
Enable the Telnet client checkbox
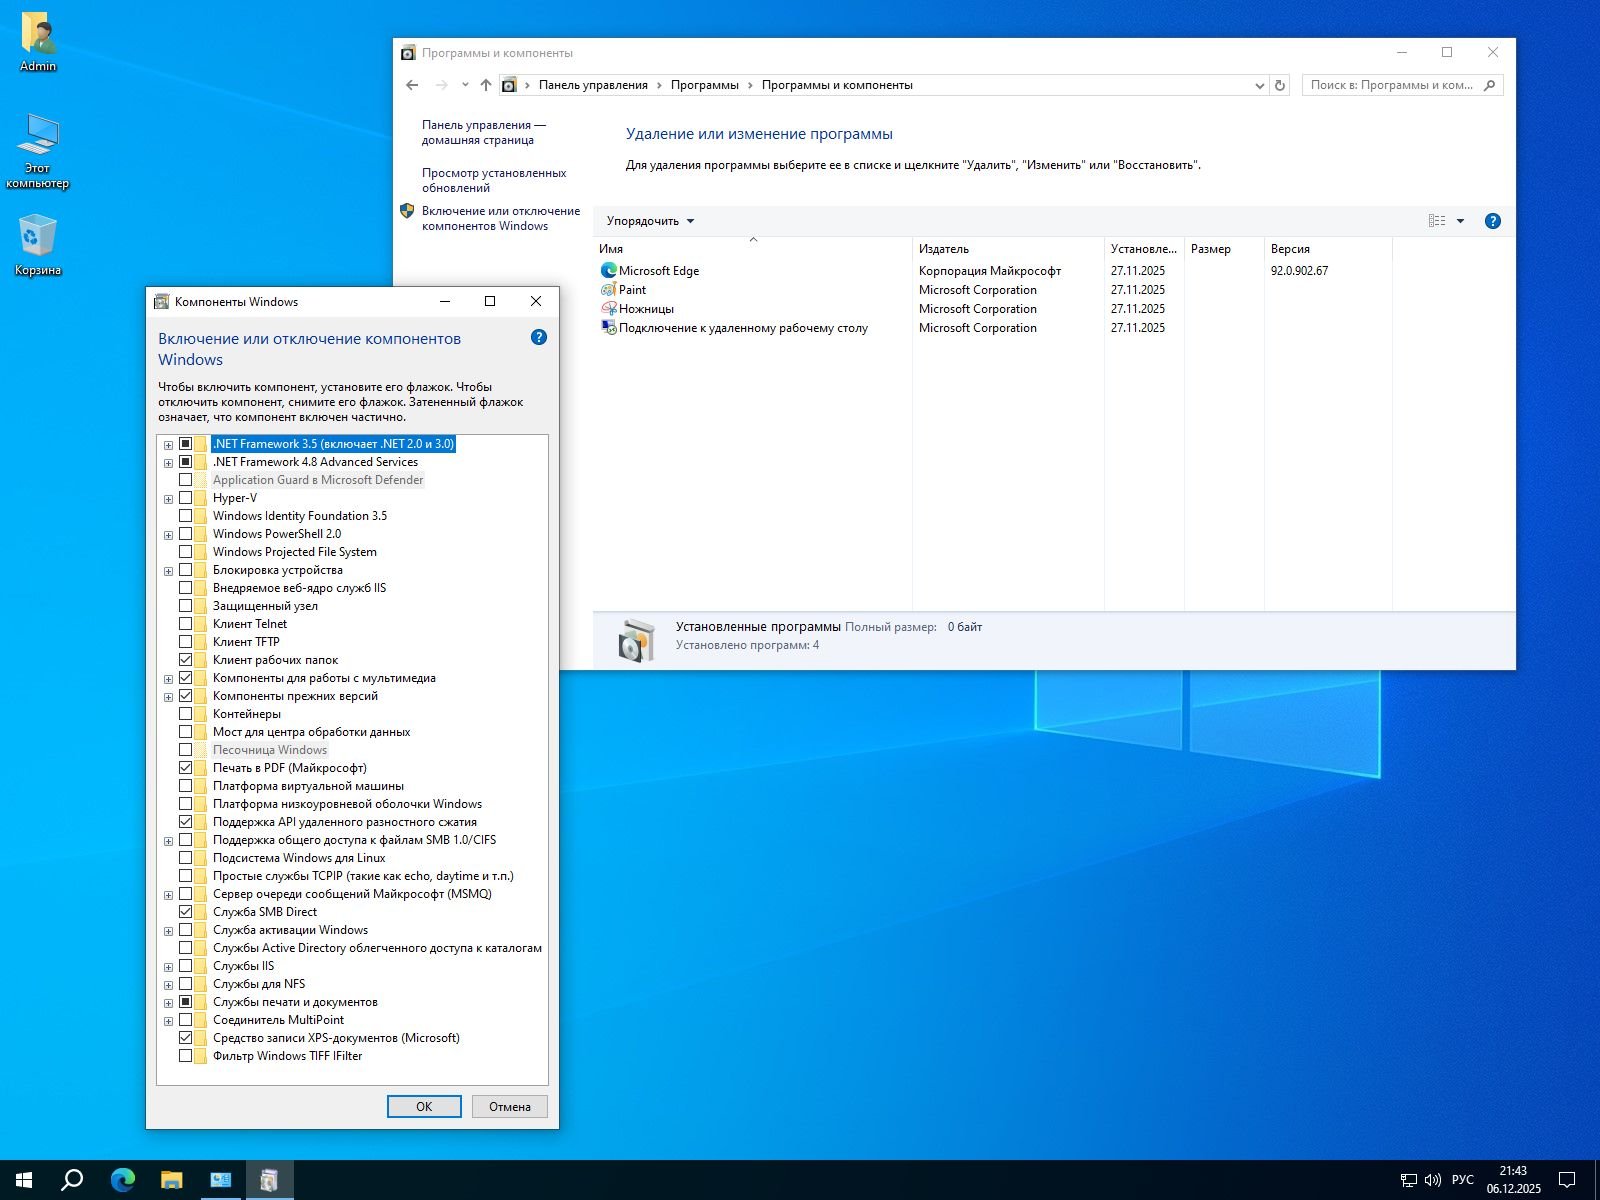[186, 624]
